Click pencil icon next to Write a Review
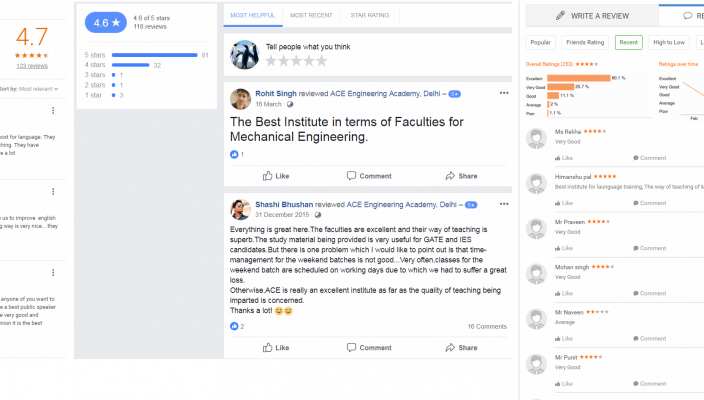 pos(560,16)
